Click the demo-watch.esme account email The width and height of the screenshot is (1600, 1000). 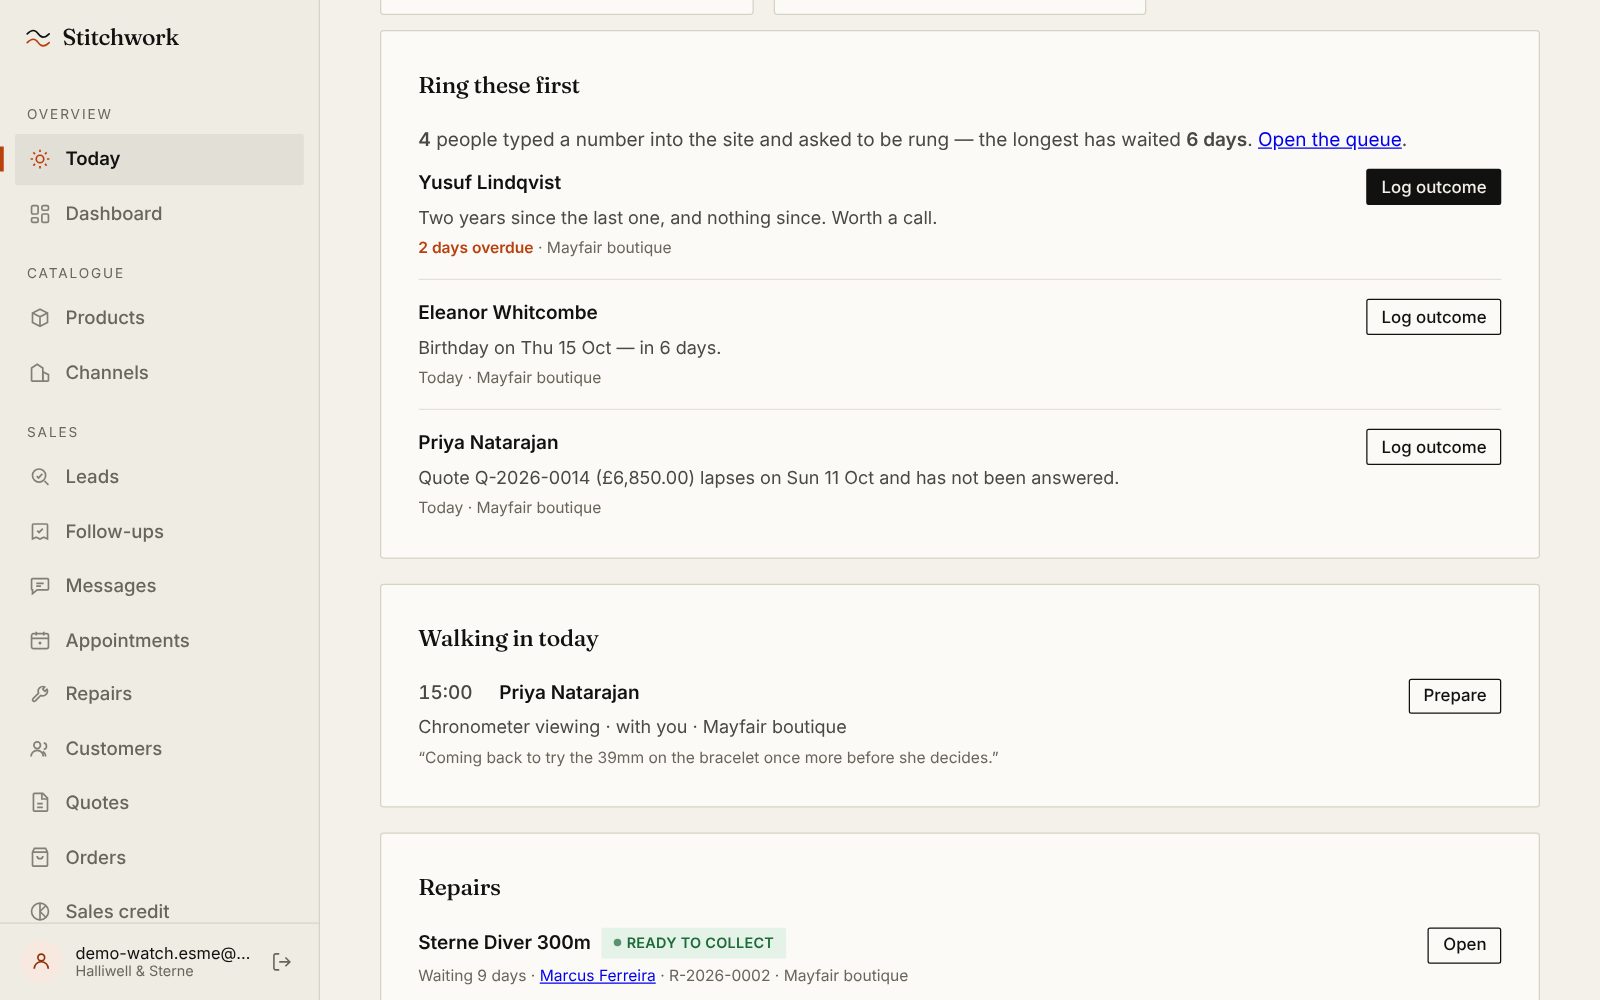click(163, 953)
